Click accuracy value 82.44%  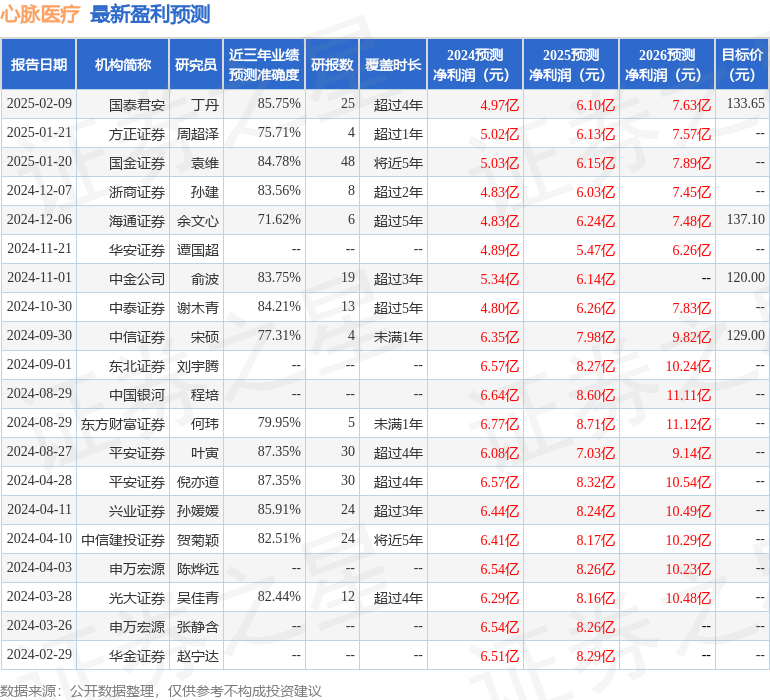pyautogui.click(x=279, y=596)
